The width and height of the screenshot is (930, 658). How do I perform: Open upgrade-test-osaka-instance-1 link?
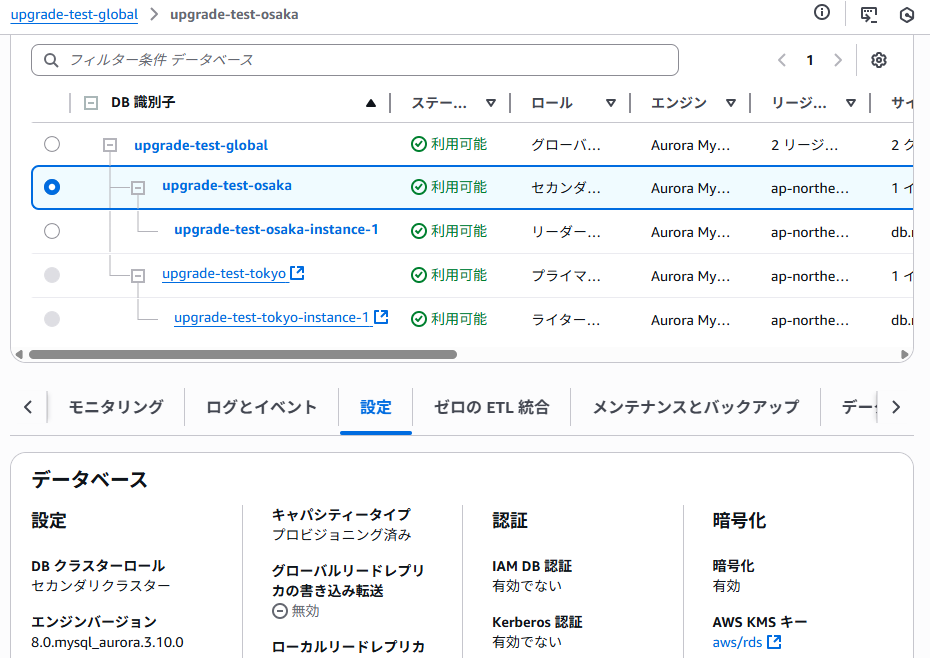[x=276, y=230]
